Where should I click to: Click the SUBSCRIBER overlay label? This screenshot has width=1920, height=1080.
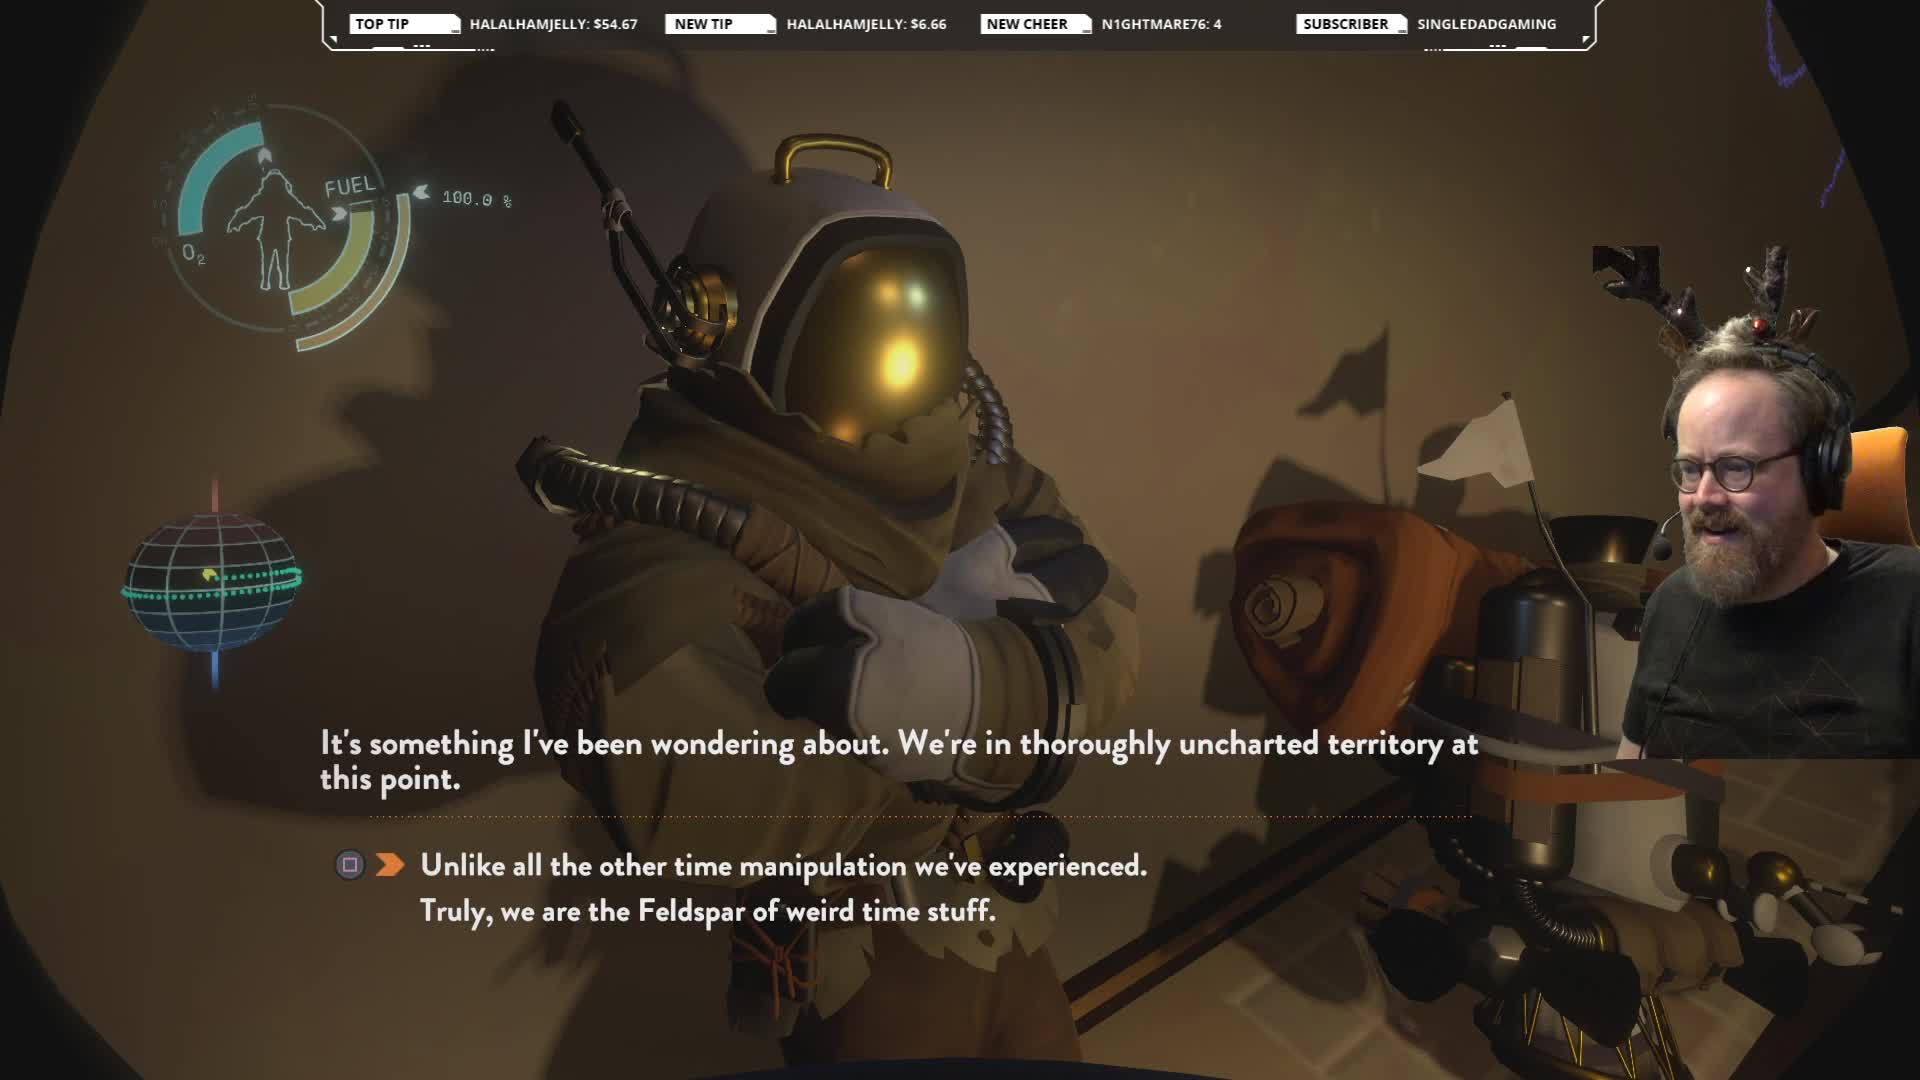point(1351,24)
